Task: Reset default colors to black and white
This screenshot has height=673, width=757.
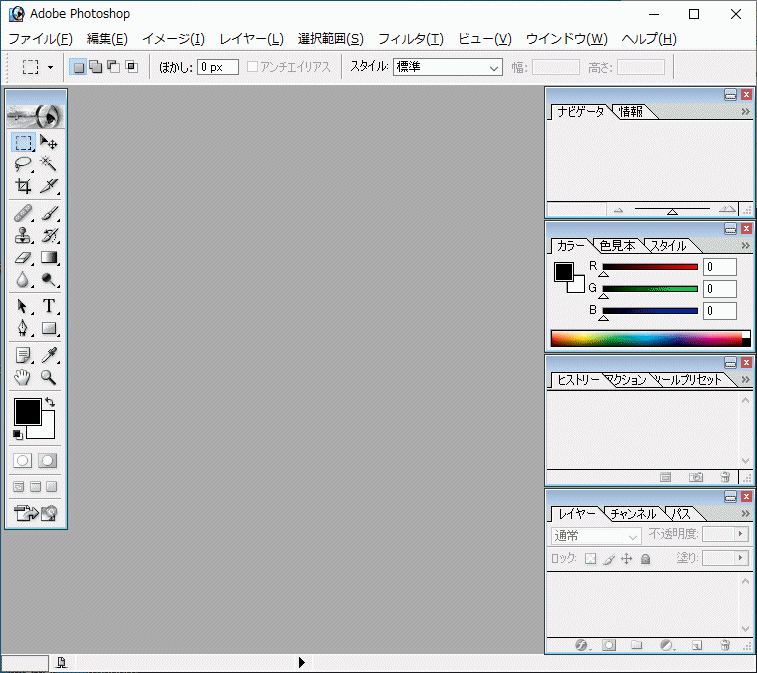Action: (17, 434)
